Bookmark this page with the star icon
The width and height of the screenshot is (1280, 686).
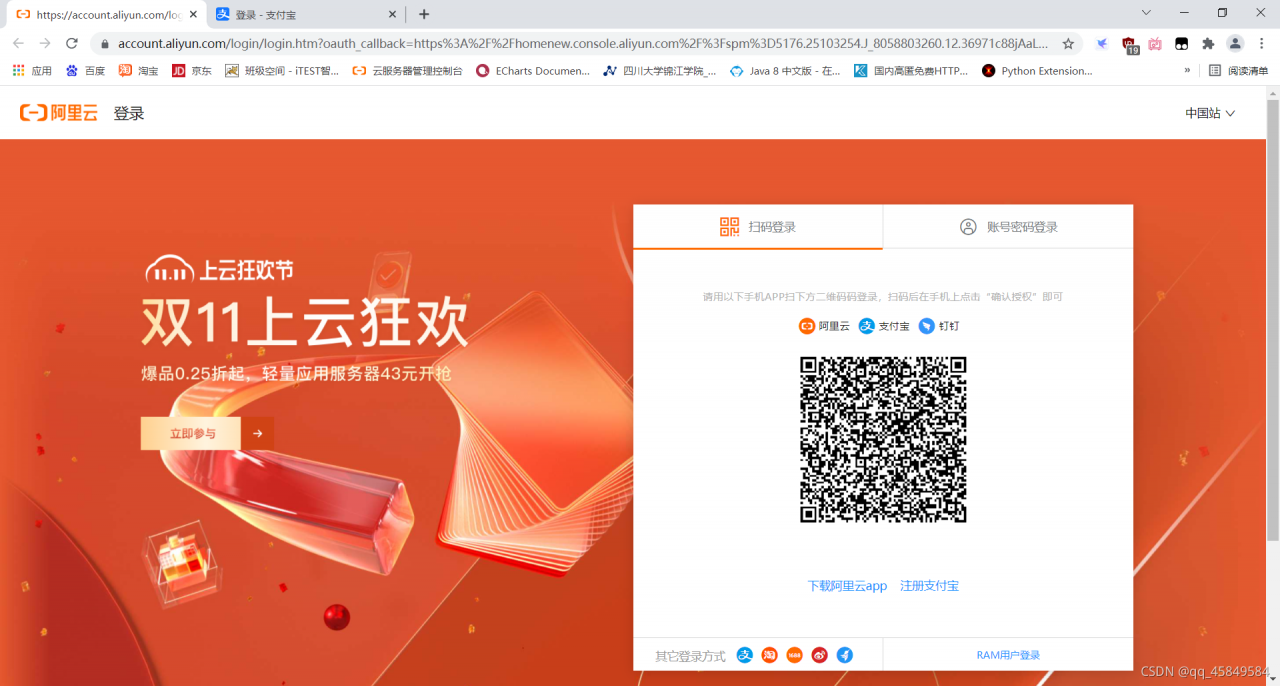[1068, 43]
